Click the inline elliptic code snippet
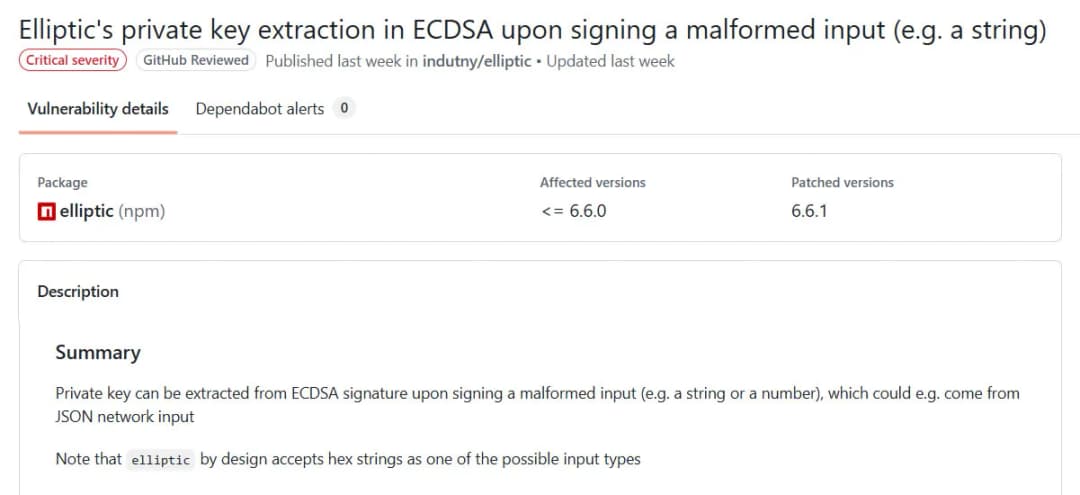The image size is (1080, 495). point(161,460)
